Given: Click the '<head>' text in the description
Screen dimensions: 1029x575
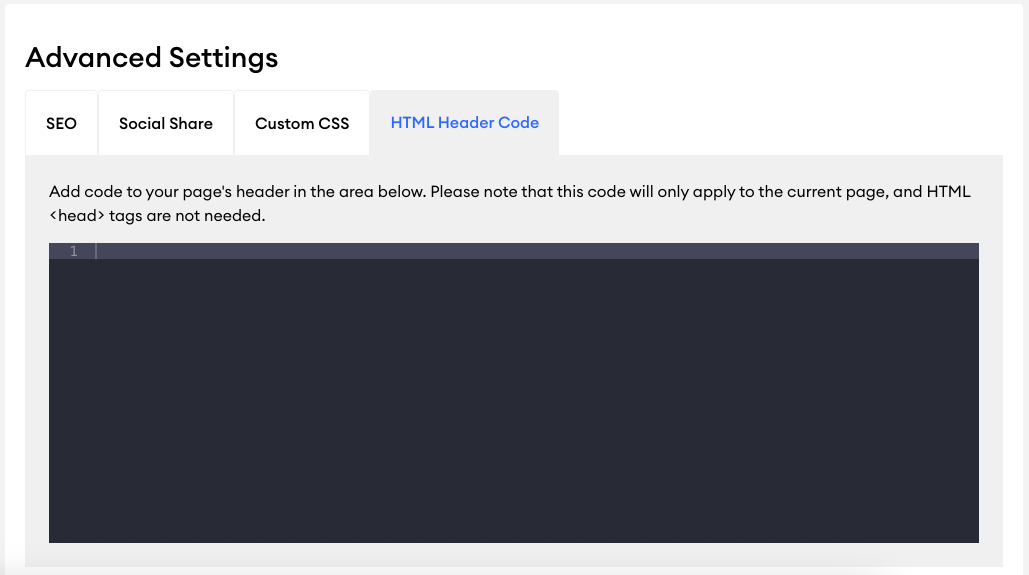Looking at the screenshot, I should coord(77,215).
